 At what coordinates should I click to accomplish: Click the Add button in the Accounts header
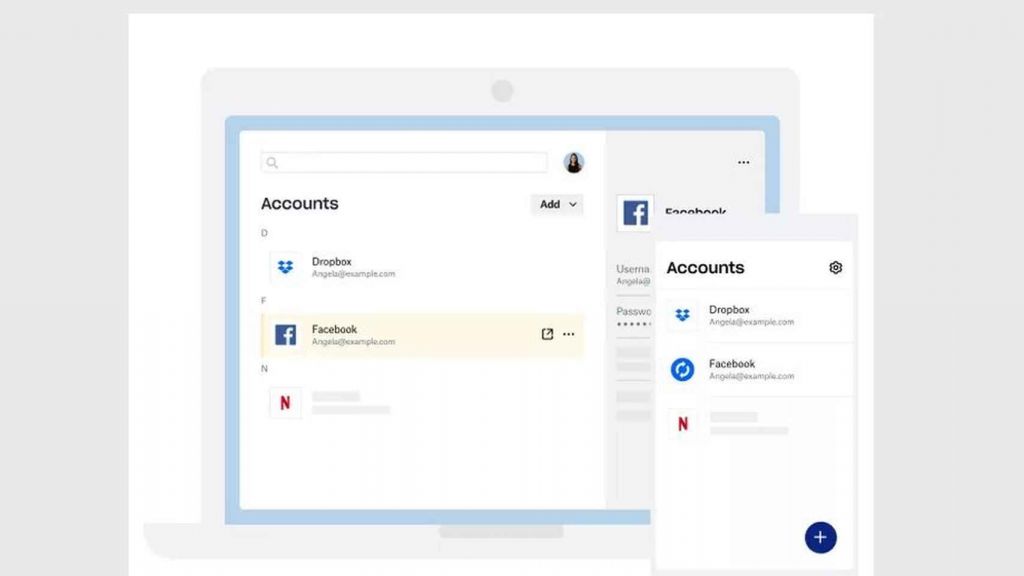click(551, 204)
